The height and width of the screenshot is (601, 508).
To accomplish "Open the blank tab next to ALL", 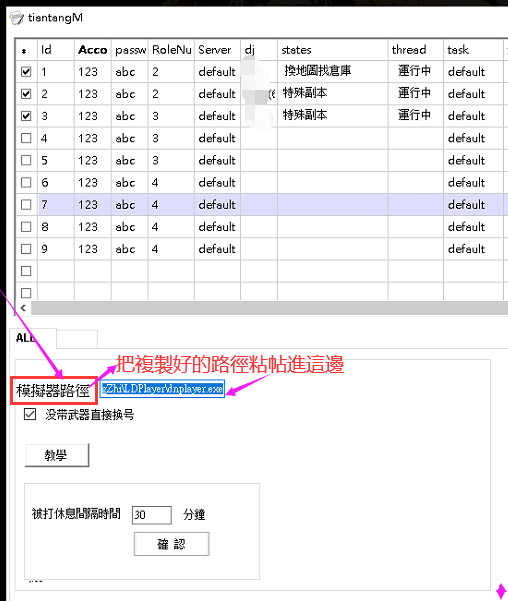I will tap(77, 340).
